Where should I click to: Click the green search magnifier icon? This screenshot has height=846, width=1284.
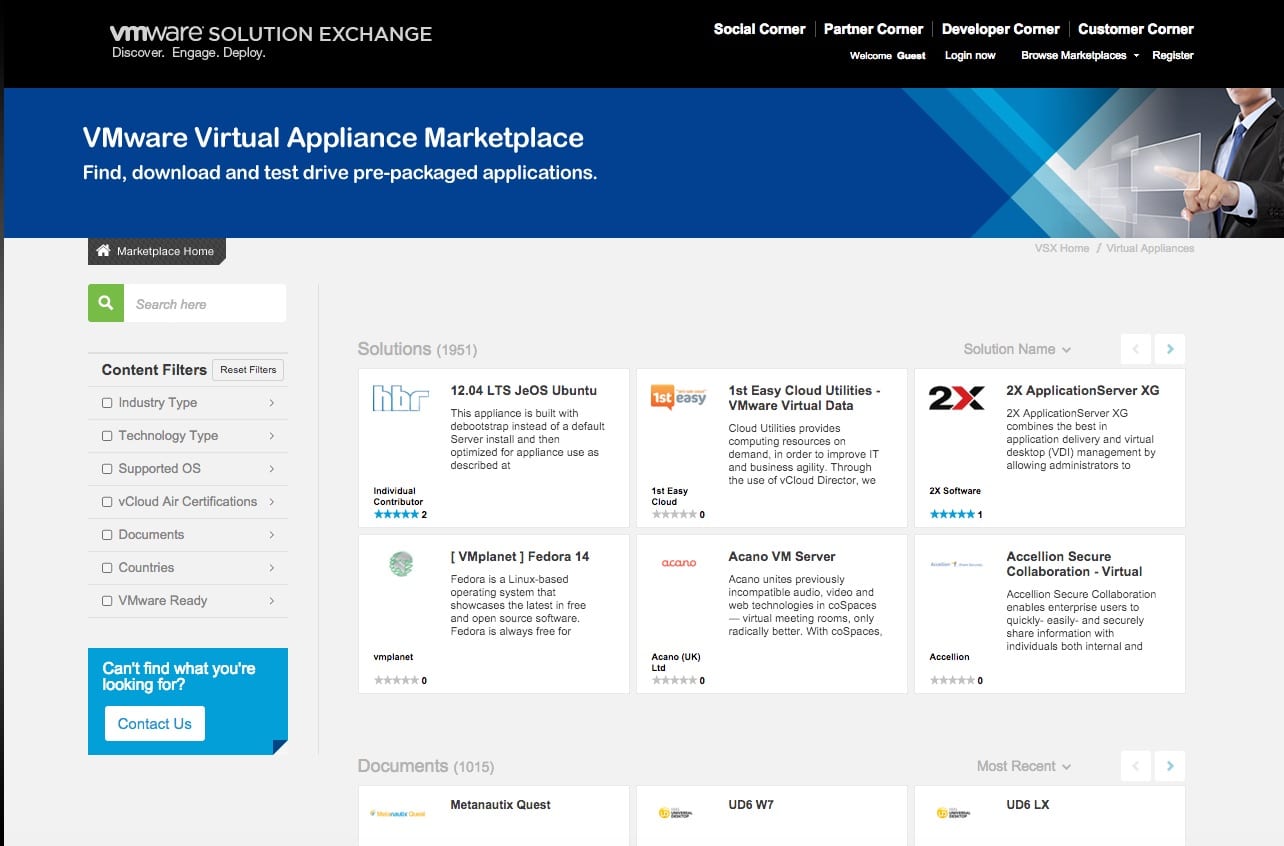[x=106, y=303]
